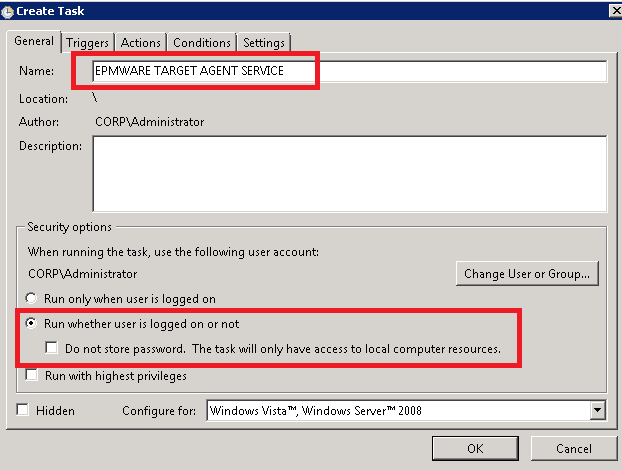Enable the Do not store password checkbox
Screen dimensions: 622x470
[54, 349]
